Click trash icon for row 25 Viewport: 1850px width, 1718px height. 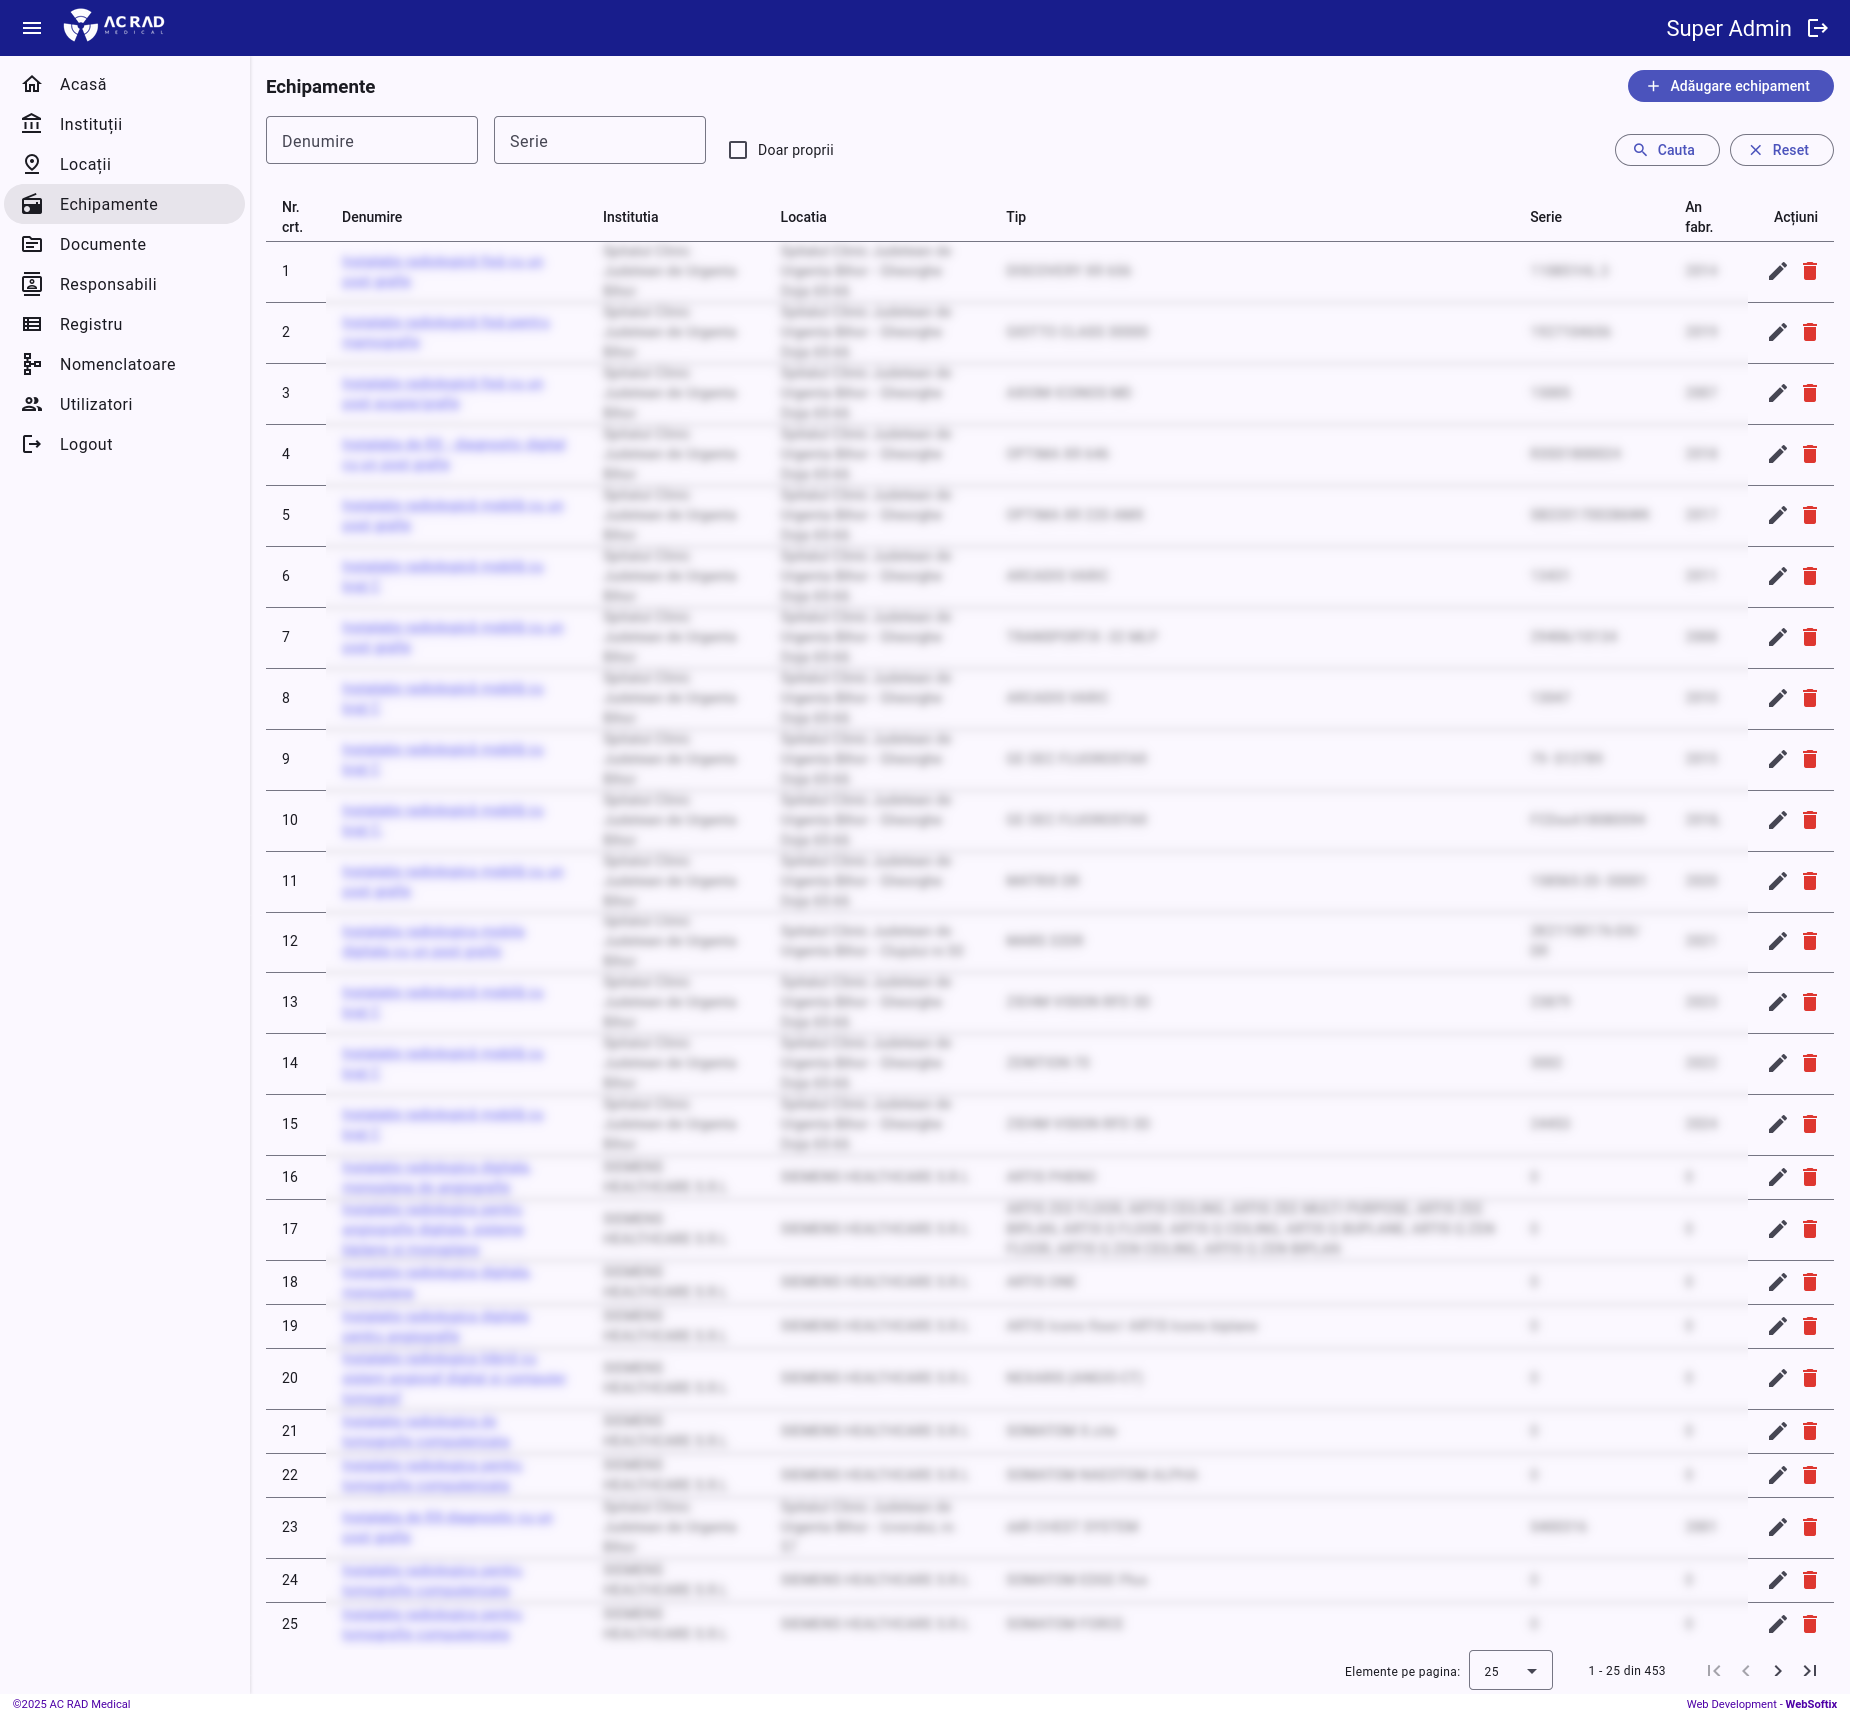(1809, 1624)
